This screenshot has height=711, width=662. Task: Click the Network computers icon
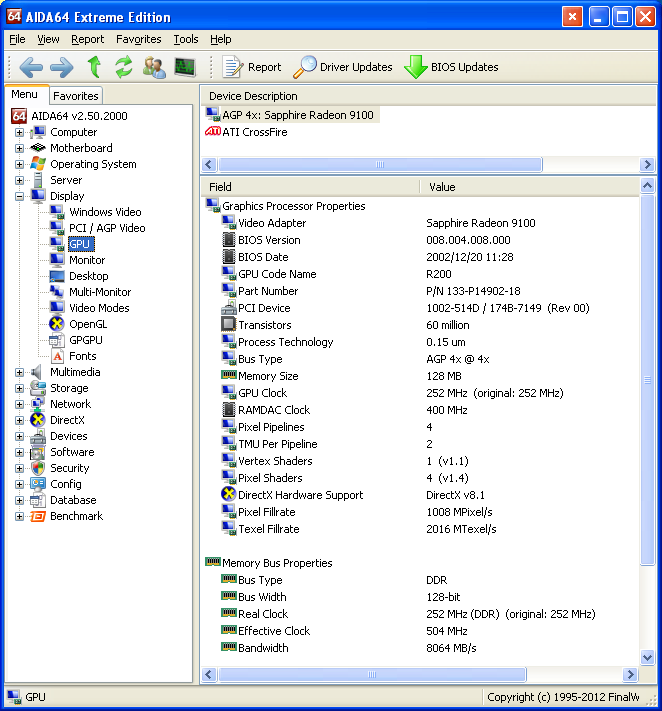point(38,404)
